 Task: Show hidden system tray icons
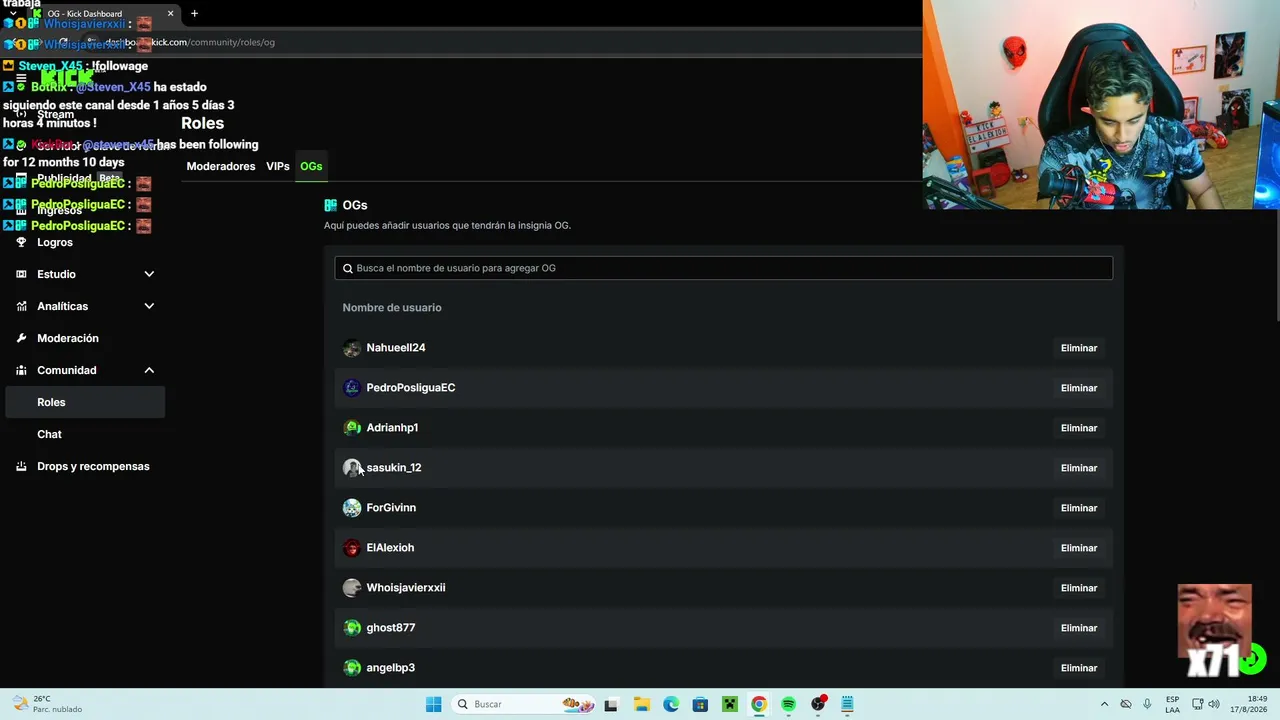point(1104,704)
